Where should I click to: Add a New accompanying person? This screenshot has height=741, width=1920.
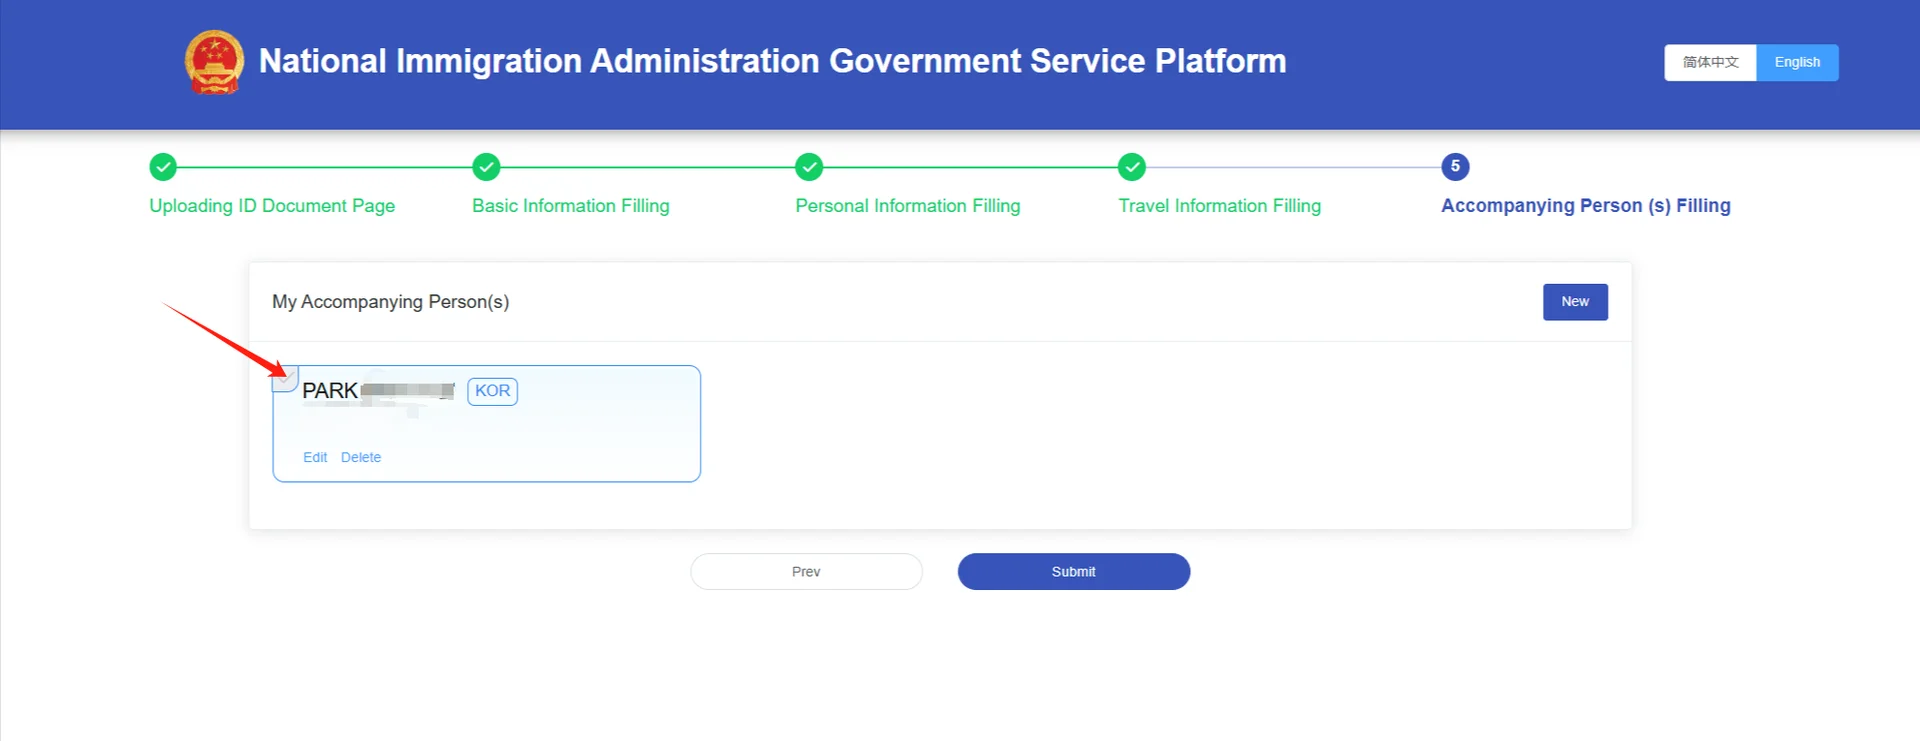point(1575,302)
